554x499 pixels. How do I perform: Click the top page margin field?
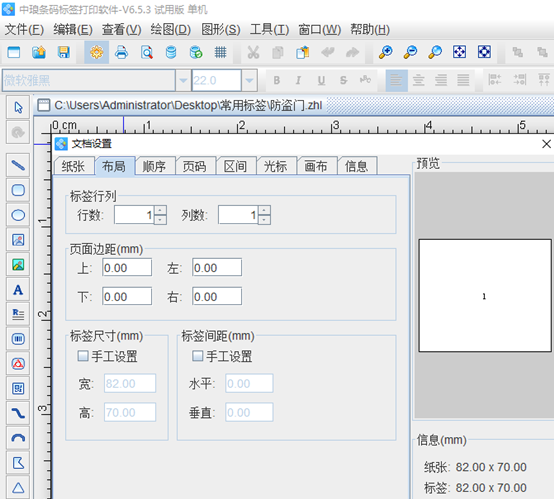click(127, 268)
